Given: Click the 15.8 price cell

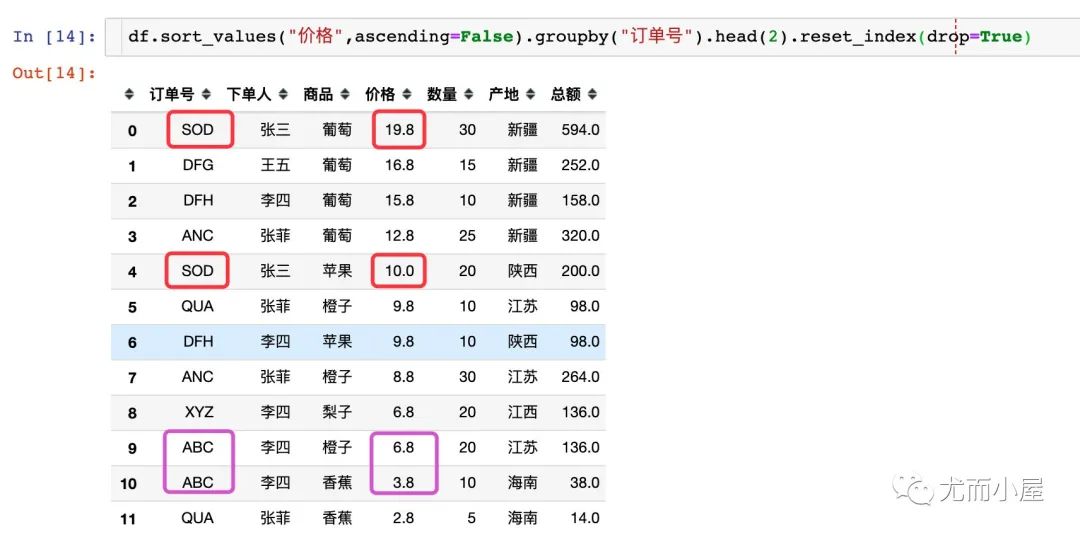Looking at the screenshot, I should click(399, 200).
